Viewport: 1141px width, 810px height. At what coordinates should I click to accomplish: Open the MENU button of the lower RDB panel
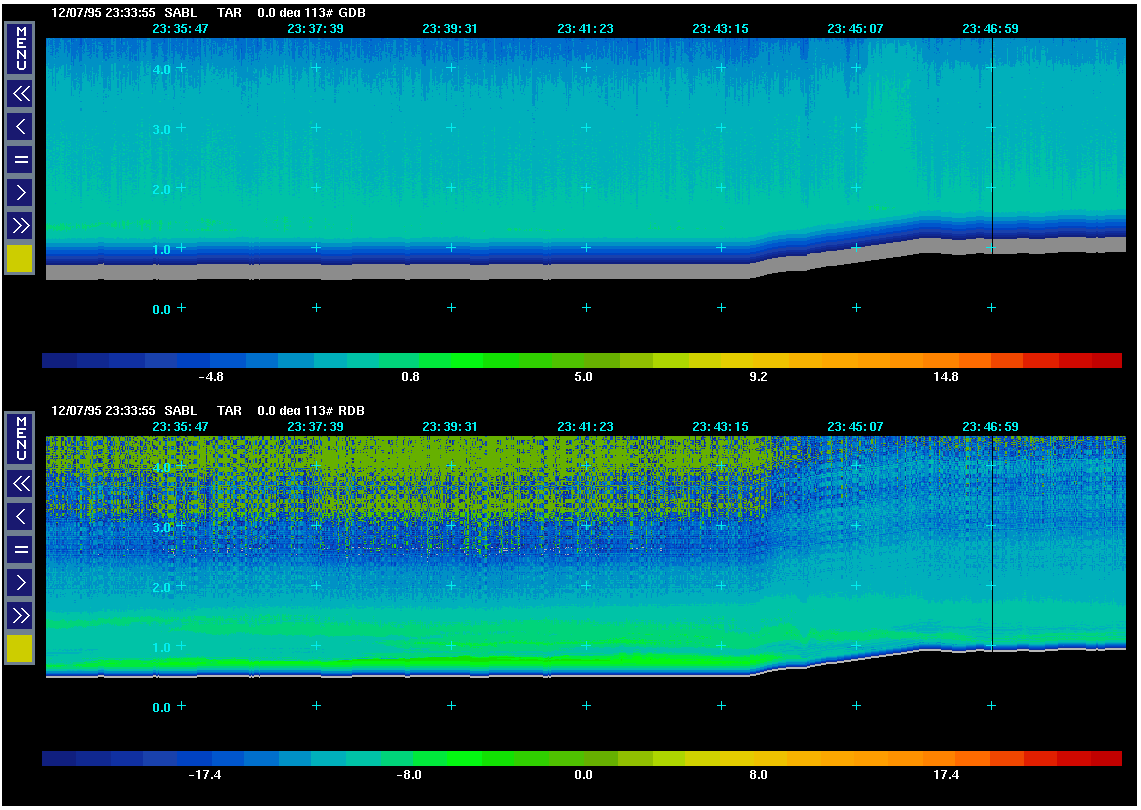[x=20, y=440]
